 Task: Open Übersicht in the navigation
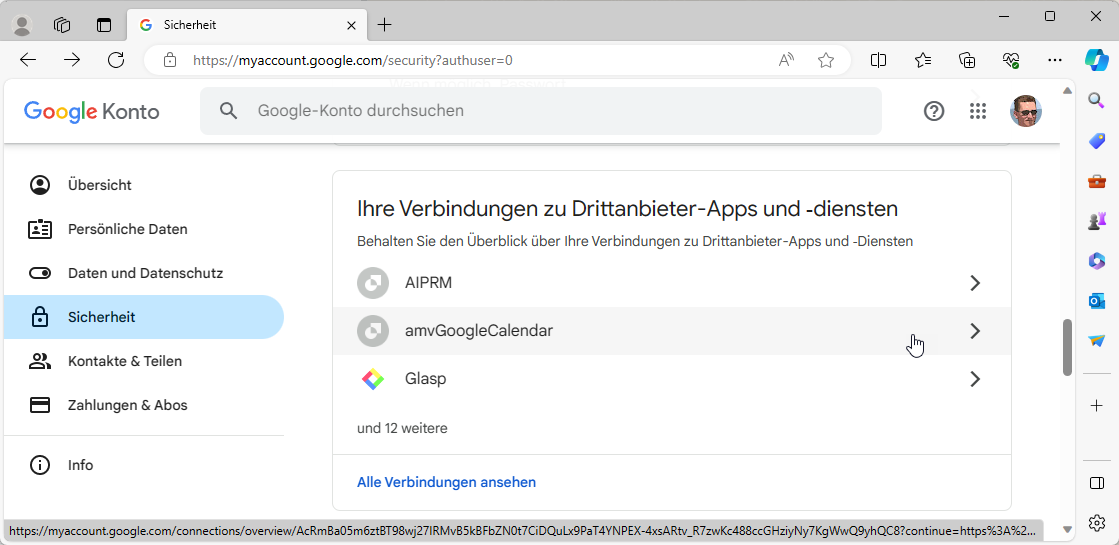pyautogui.click(x=143, y=185)
